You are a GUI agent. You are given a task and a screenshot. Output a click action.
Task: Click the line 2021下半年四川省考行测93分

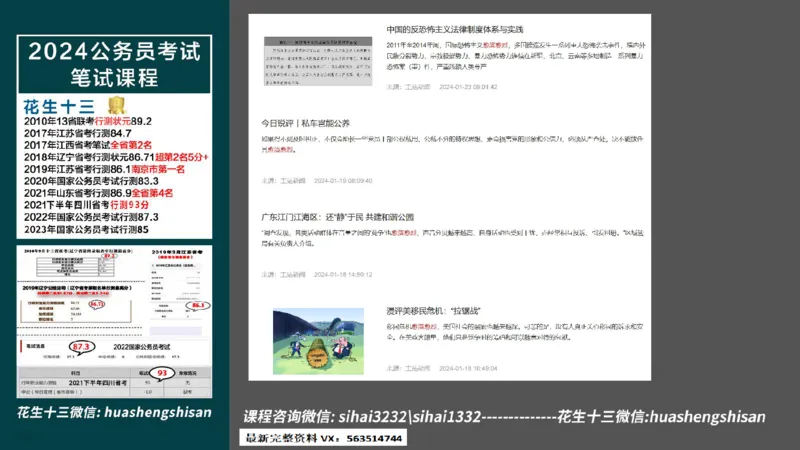(x=86, y=205)
